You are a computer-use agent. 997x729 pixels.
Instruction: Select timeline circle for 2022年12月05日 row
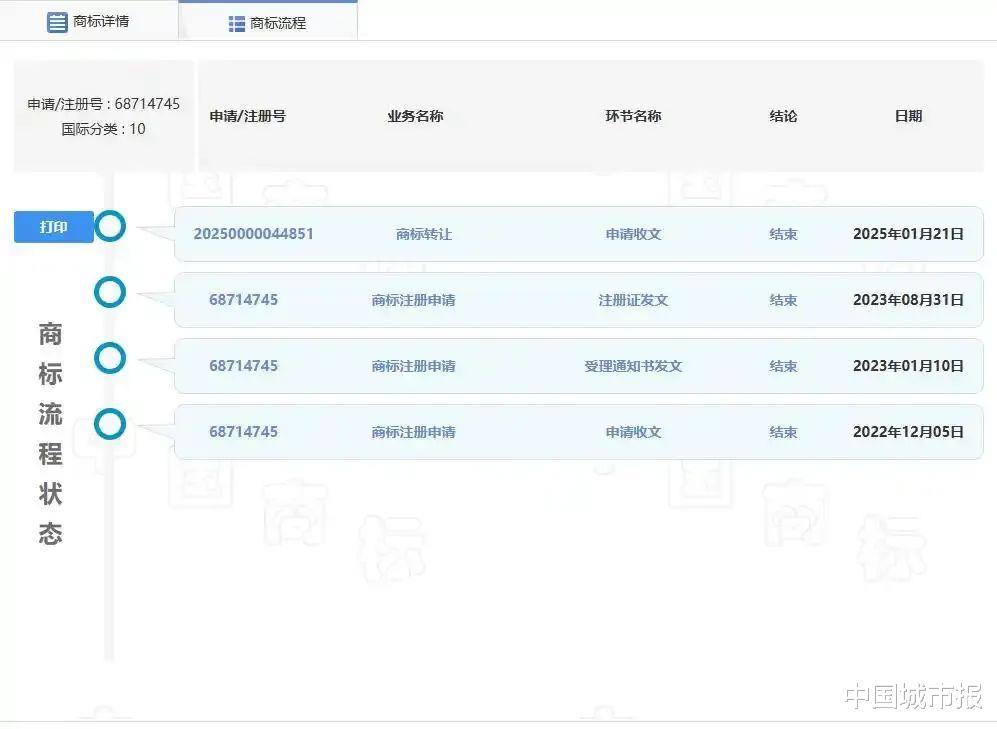[x=110, y=424]
